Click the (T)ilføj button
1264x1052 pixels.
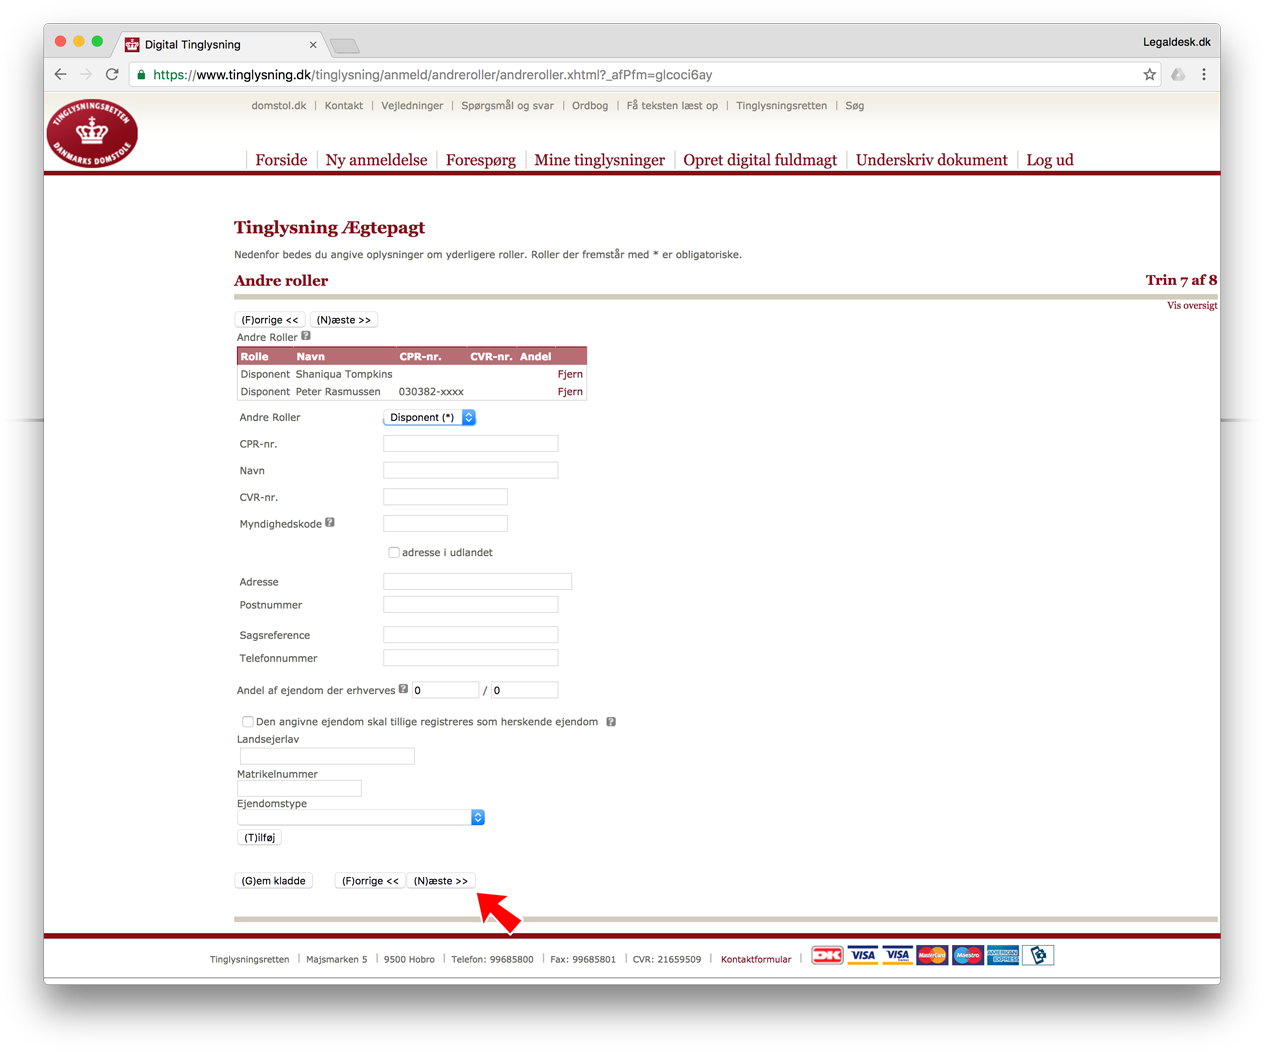259,838
